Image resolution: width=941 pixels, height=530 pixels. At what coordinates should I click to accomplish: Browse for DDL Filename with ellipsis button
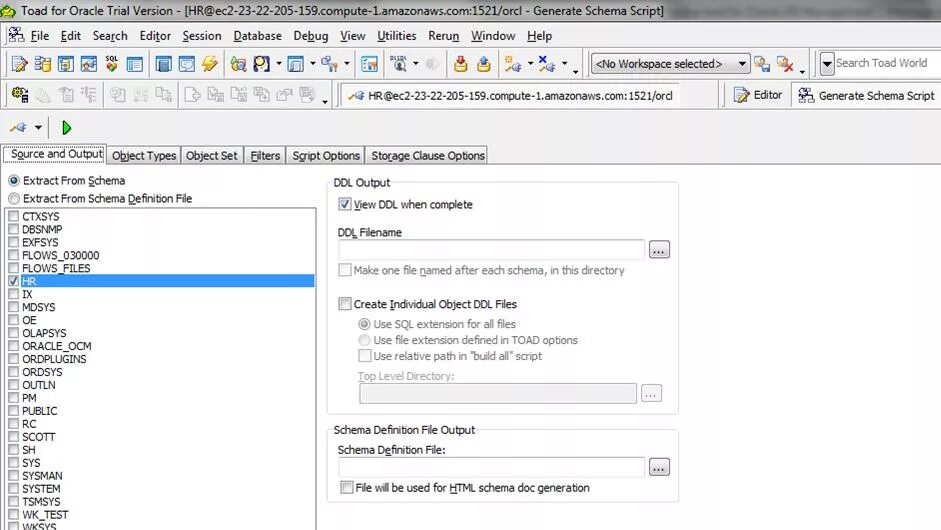(x=659, y=250)
